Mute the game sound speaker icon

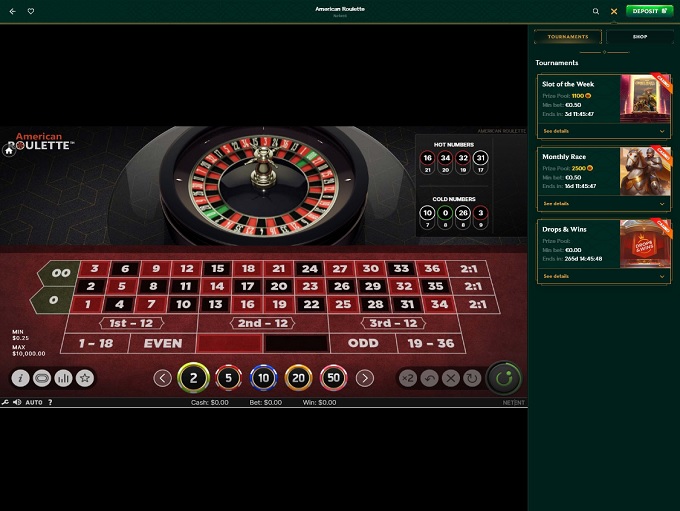pos(17,402)
